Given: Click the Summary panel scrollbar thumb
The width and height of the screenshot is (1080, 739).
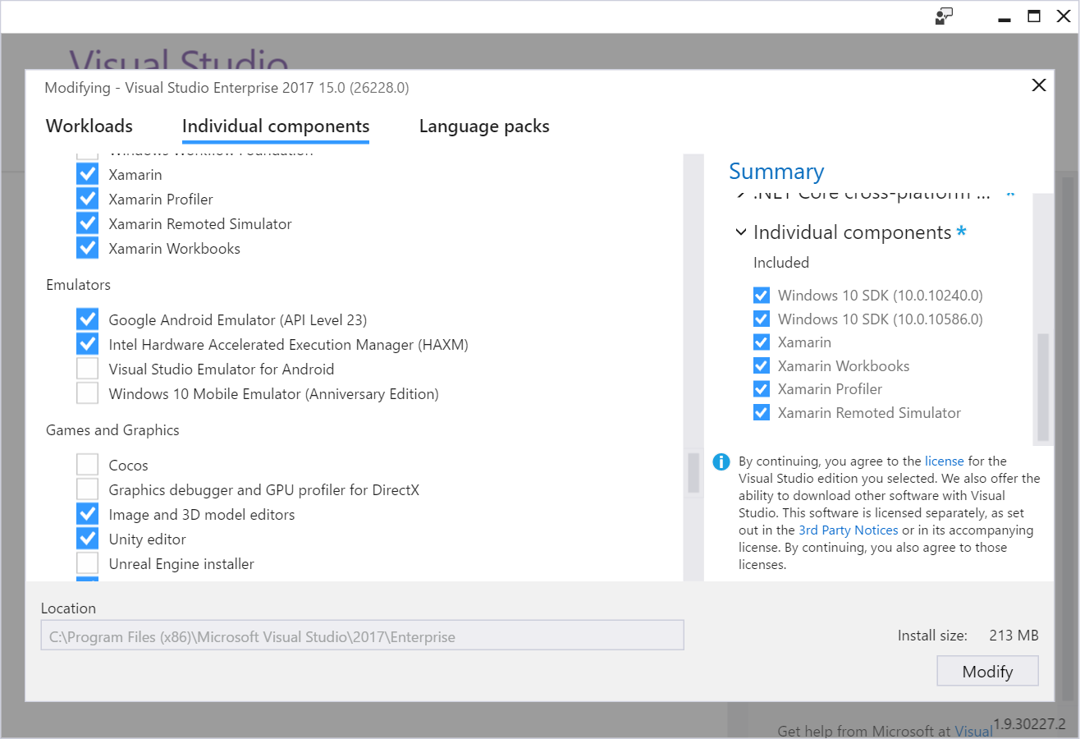Looking at the screenshot, I should 1043,387.
